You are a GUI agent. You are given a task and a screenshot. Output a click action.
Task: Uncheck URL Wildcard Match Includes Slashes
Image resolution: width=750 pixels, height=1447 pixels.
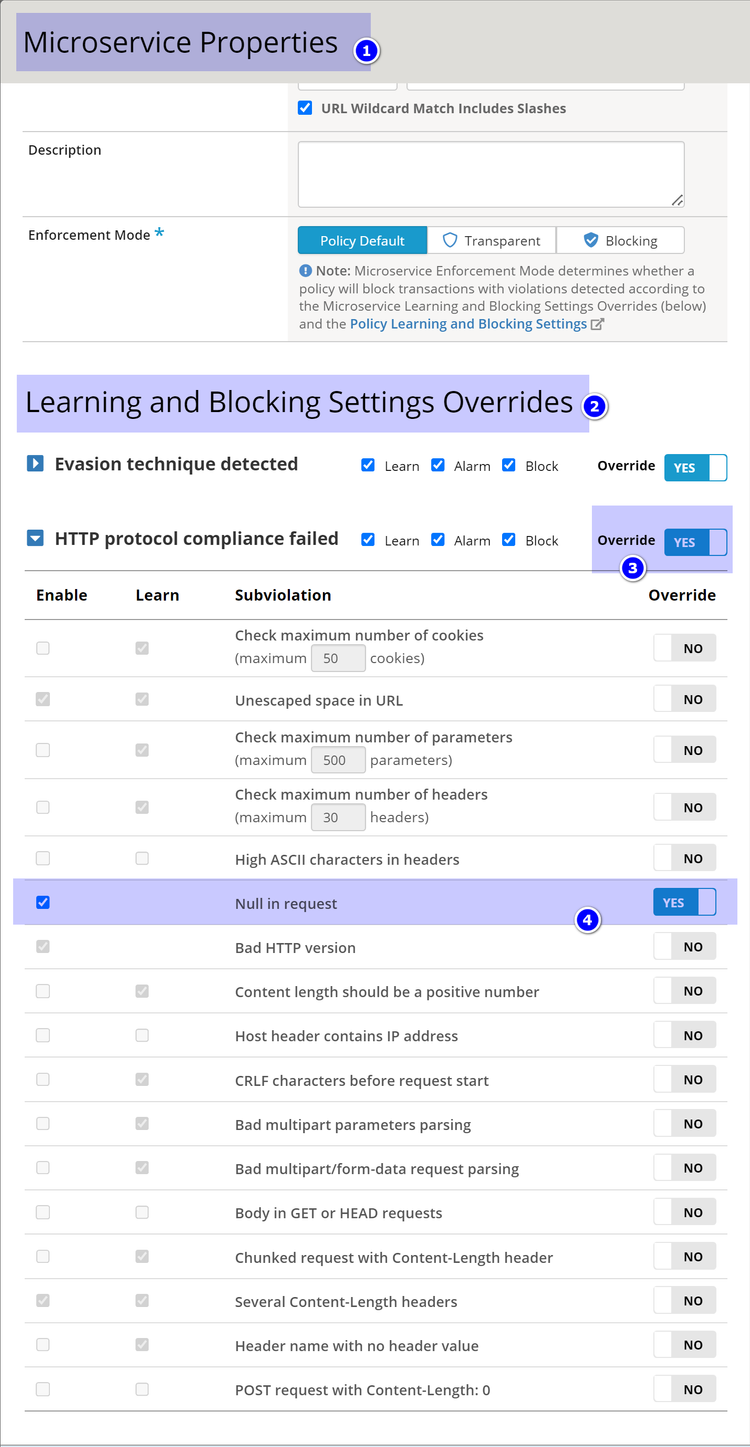(306, 108)
